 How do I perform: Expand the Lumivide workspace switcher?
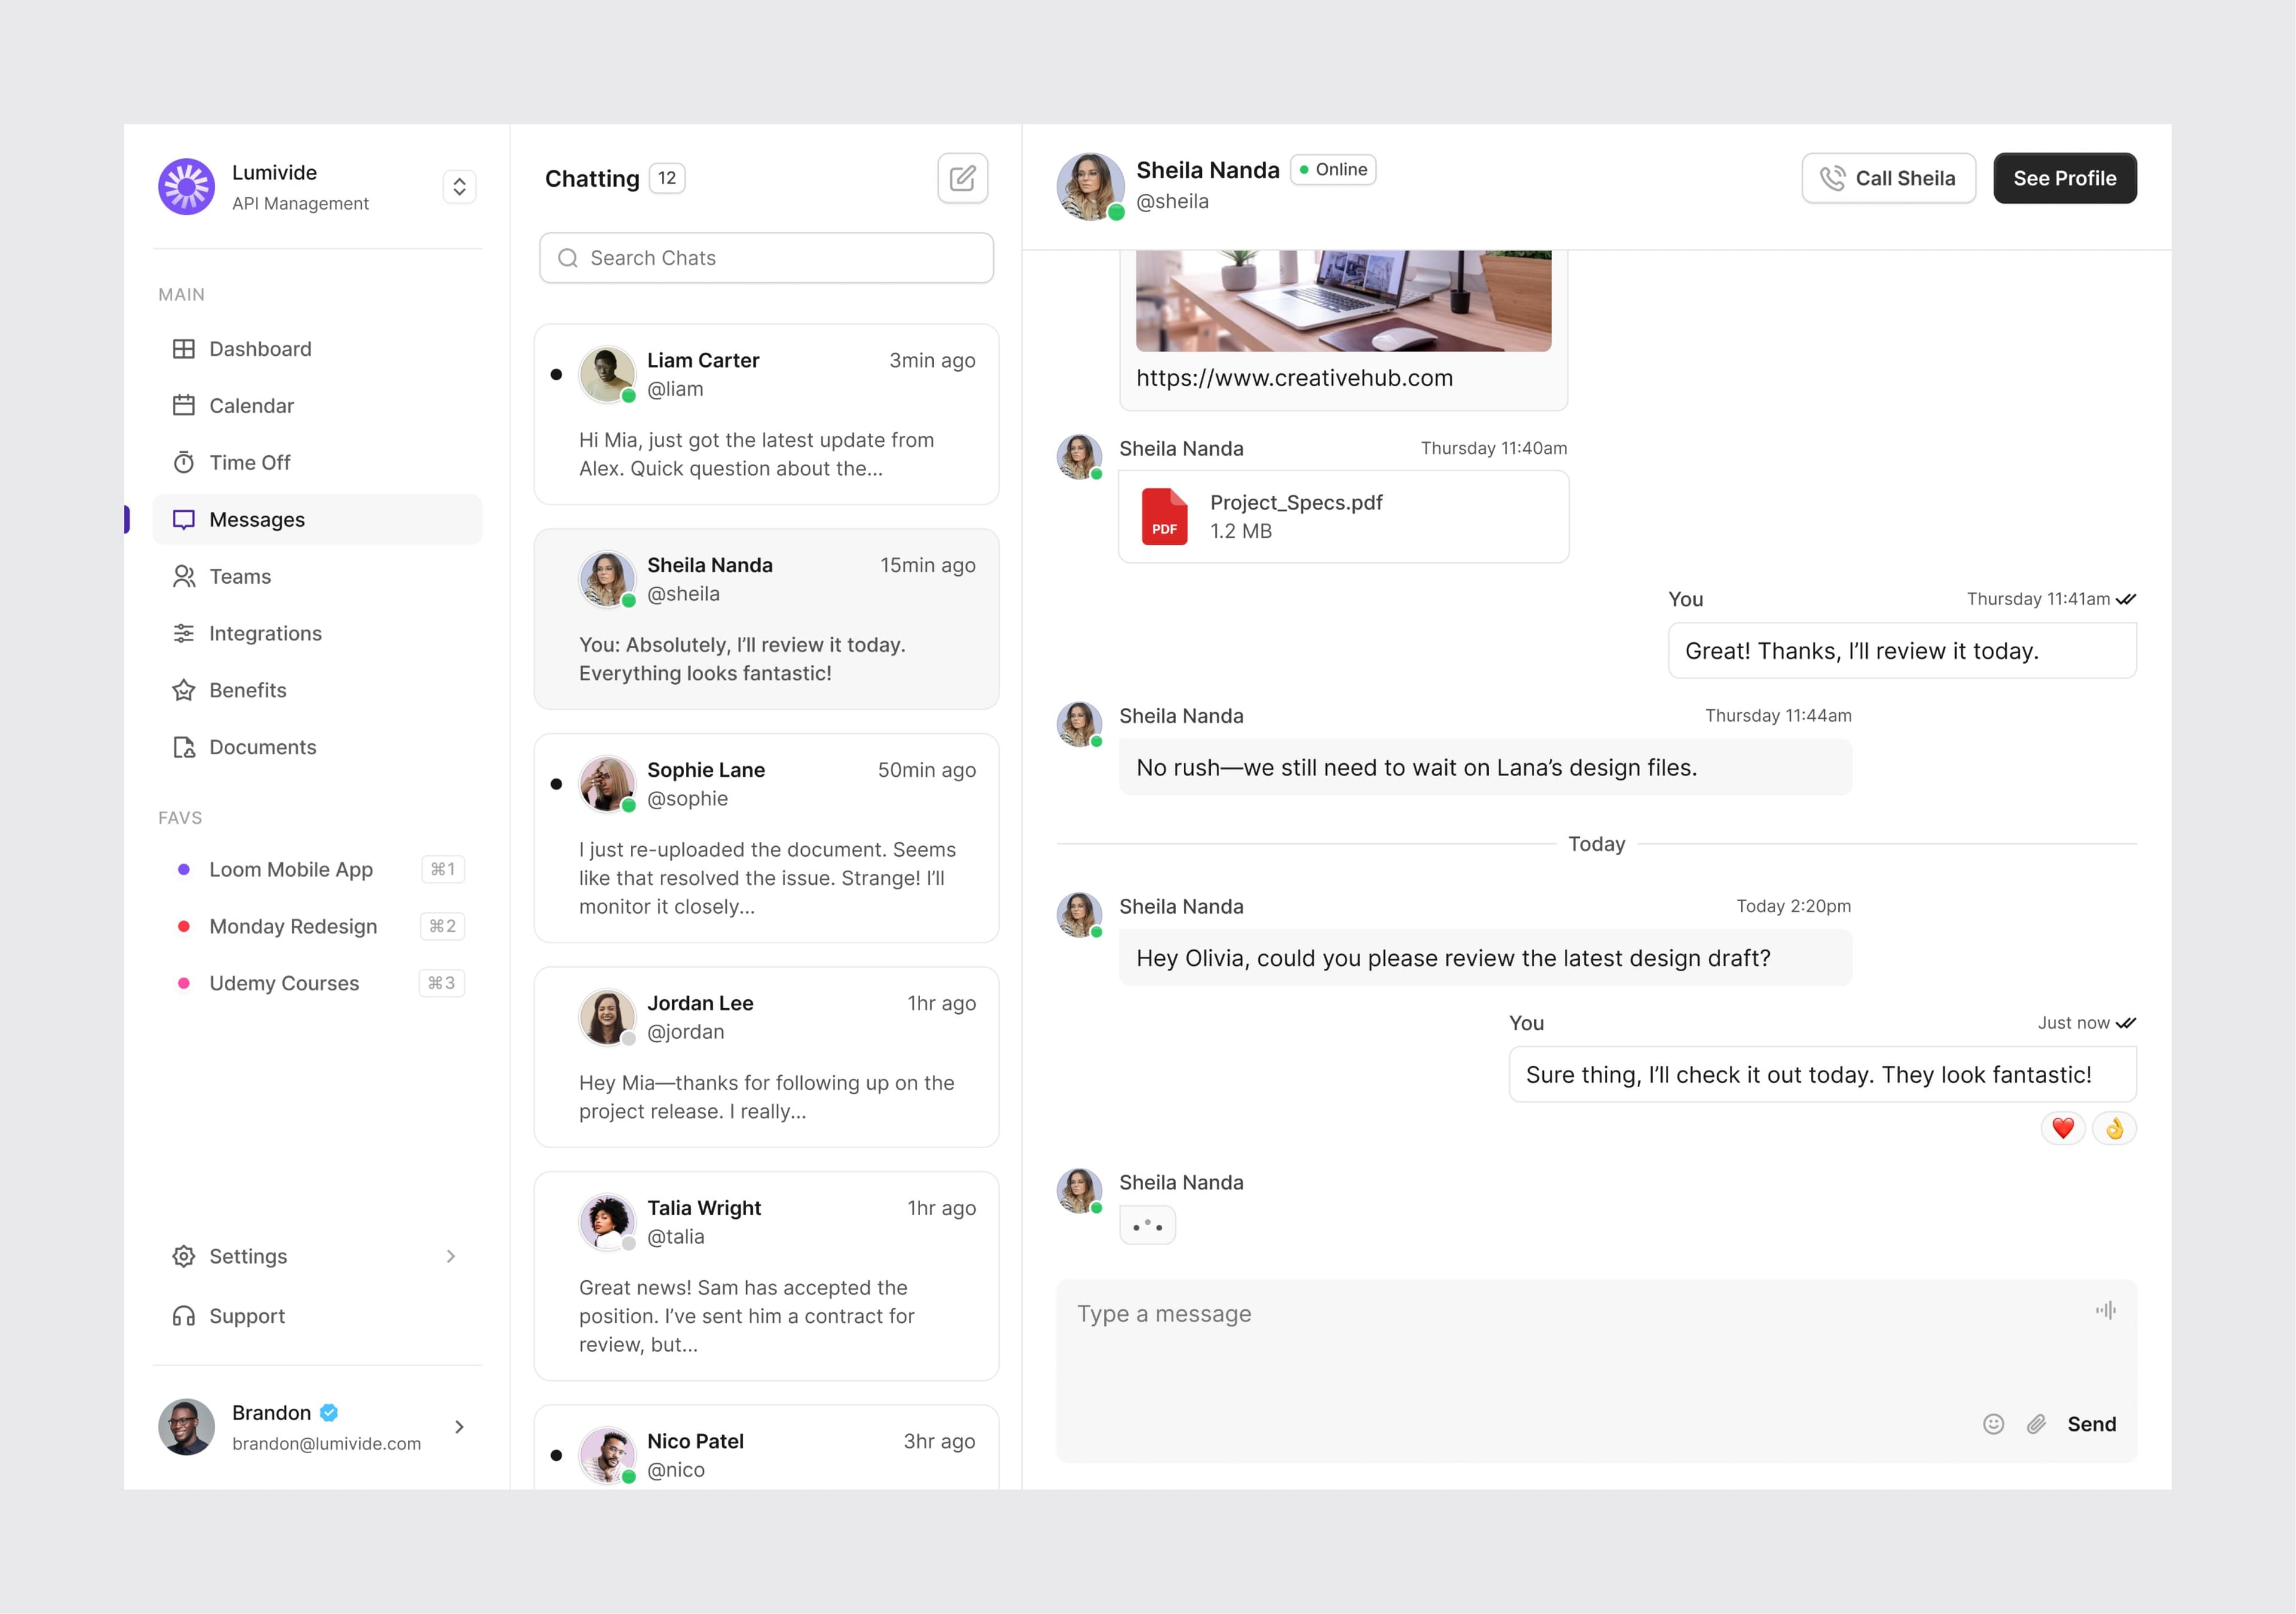click(459, 186)
